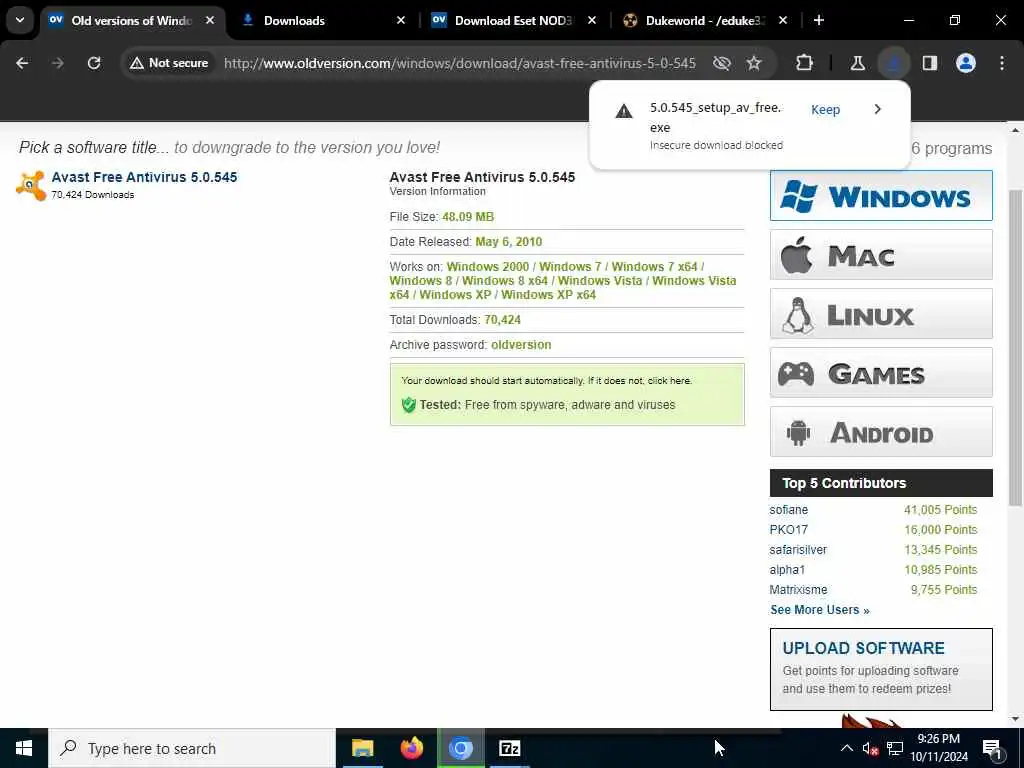Viewport: 1024px width, 768px height.
Task: Click the page vertical scrollbar
Action: [x=1015, y=346]
